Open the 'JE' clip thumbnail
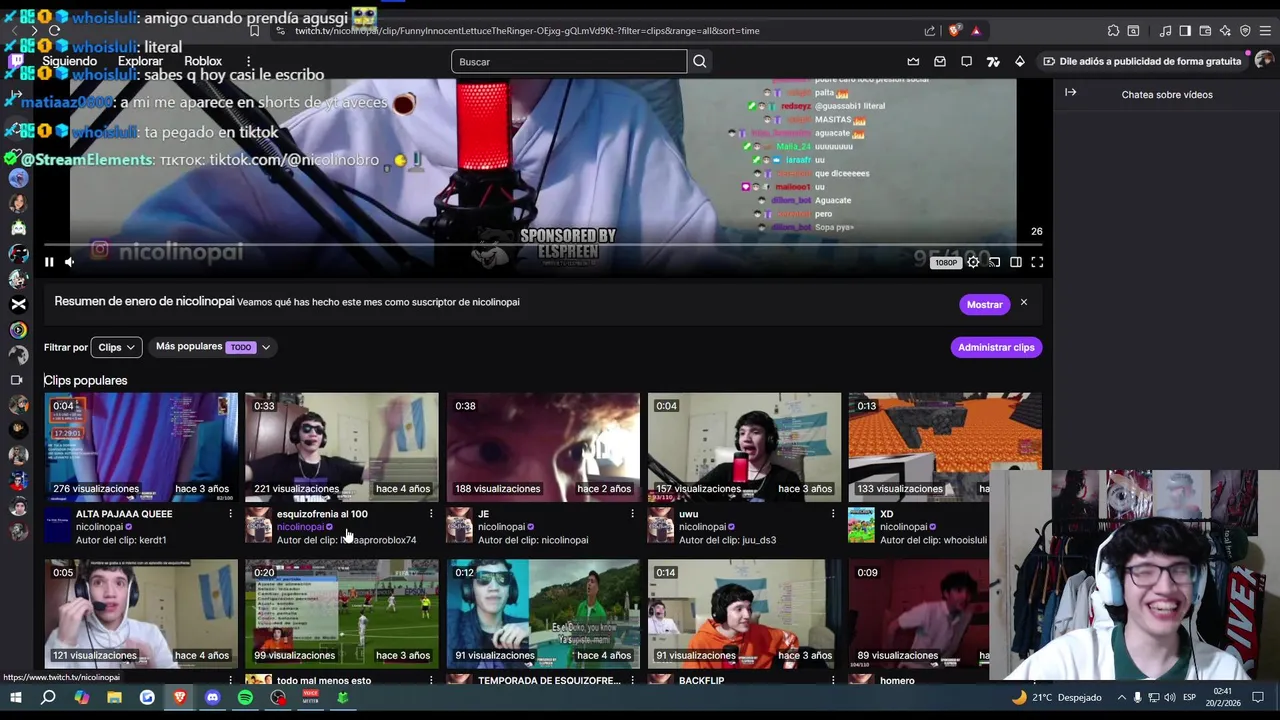Screen dimensions: 1280x720 pyautogui.click(x=543, y=446)
